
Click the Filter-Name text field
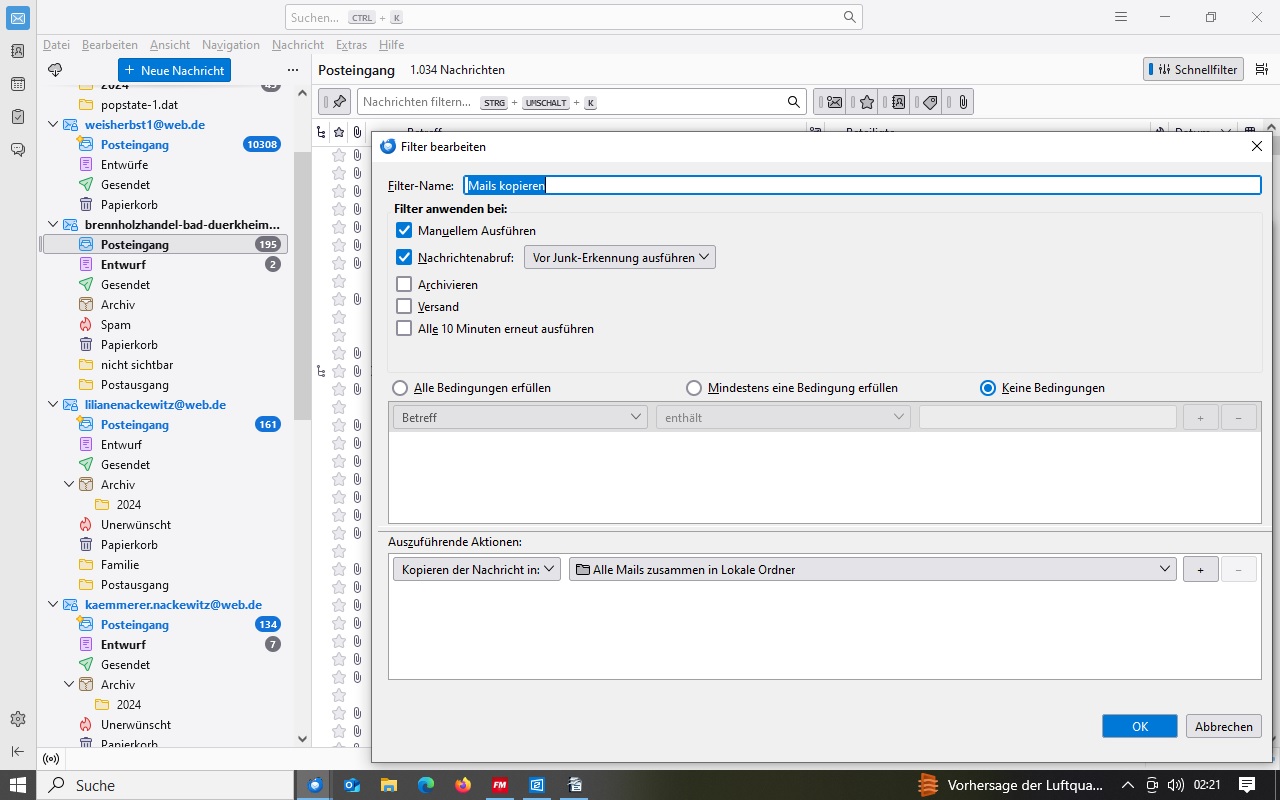coord(861,185)
